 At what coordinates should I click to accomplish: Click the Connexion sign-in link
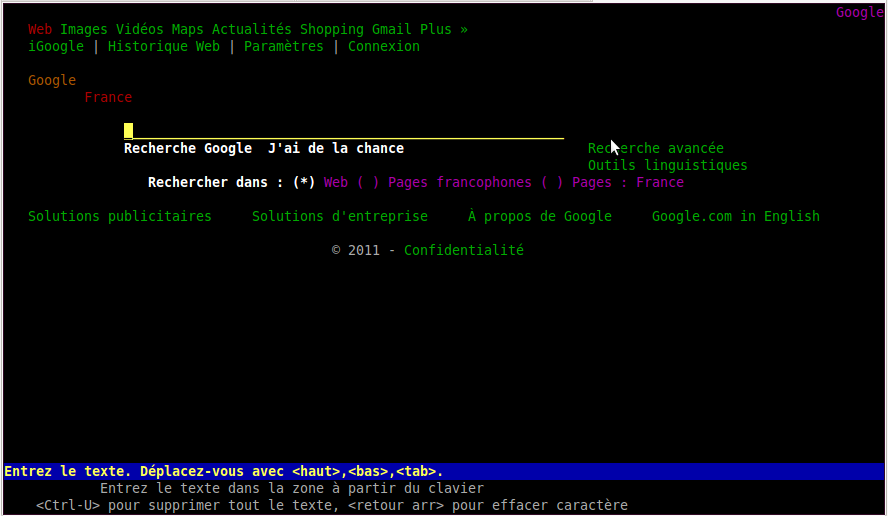[x=383, y=46]
